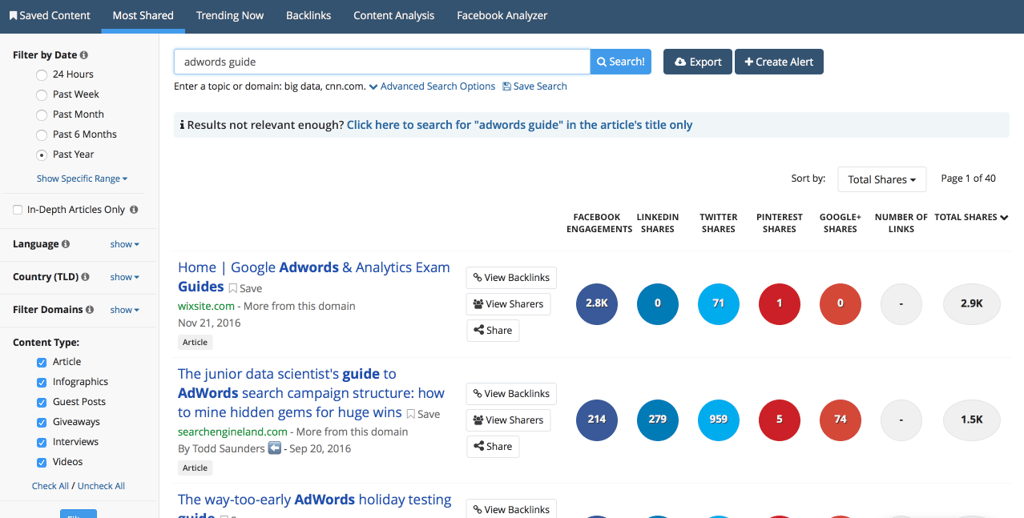Uncheck the Interviews content type
The image size is (1024, 518).
pyautogui.click(x=42, y=442)
